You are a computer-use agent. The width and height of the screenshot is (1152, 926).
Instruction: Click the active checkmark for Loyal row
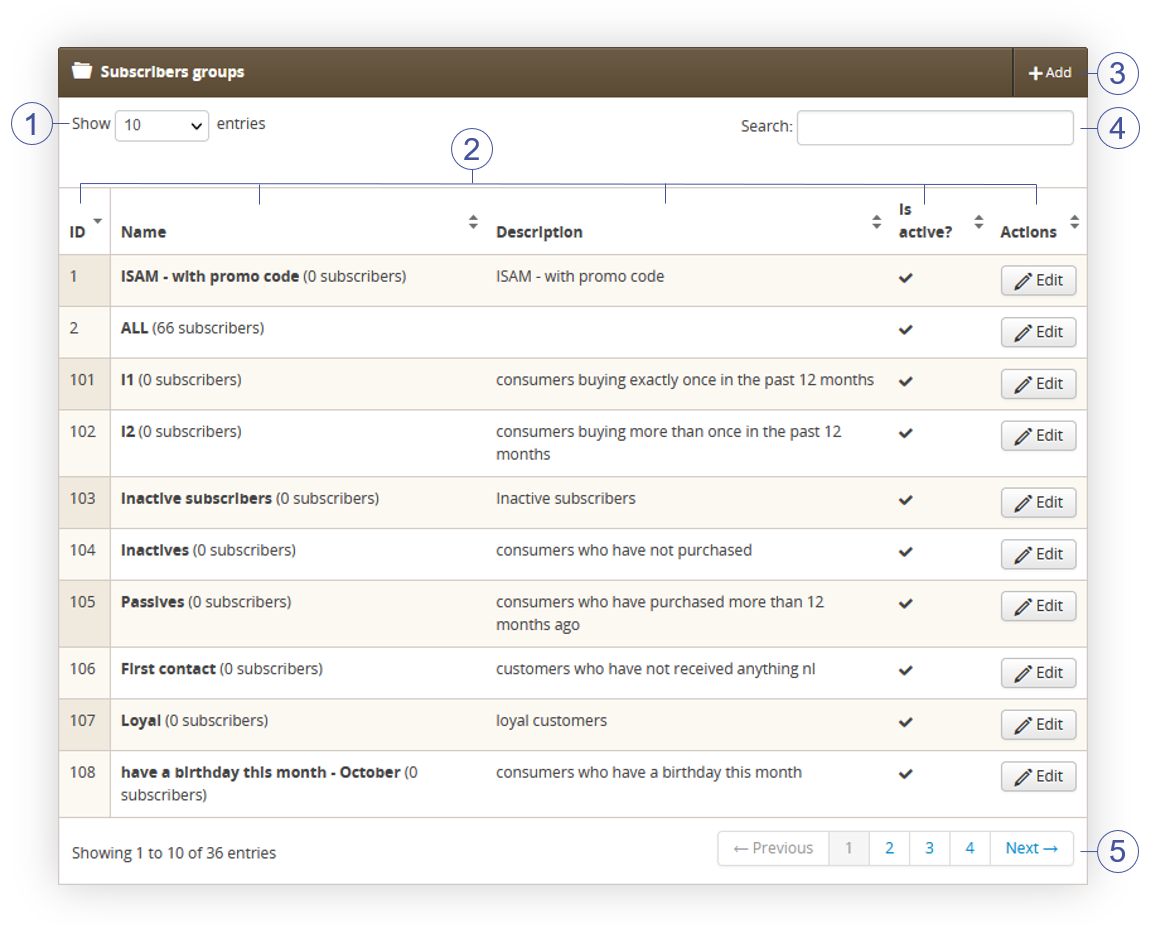pyautogui.click(x=906, y=722)
